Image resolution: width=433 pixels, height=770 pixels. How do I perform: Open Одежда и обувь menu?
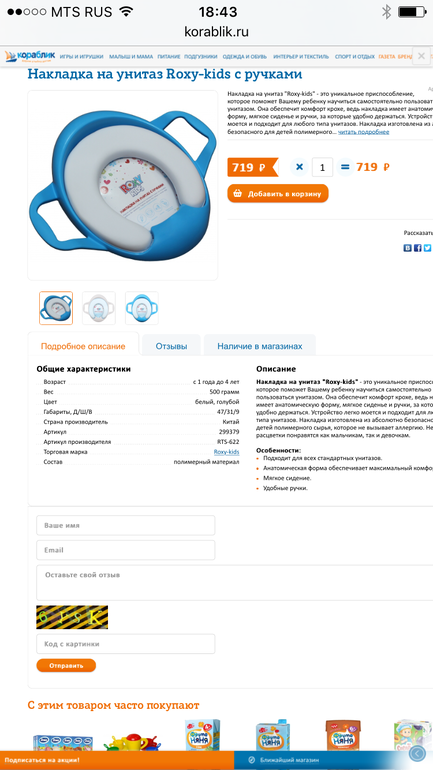click(244, 56)
